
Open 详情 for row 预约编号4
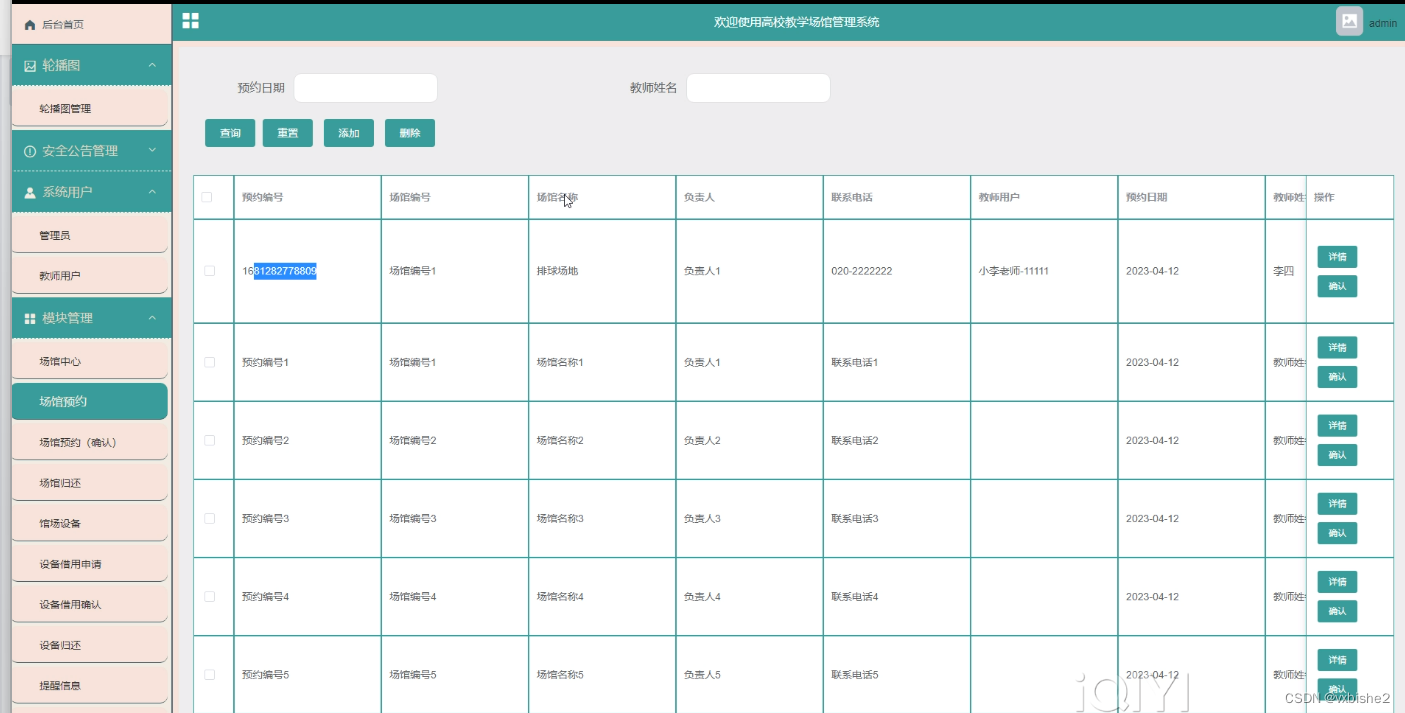tap(1337, 582)
